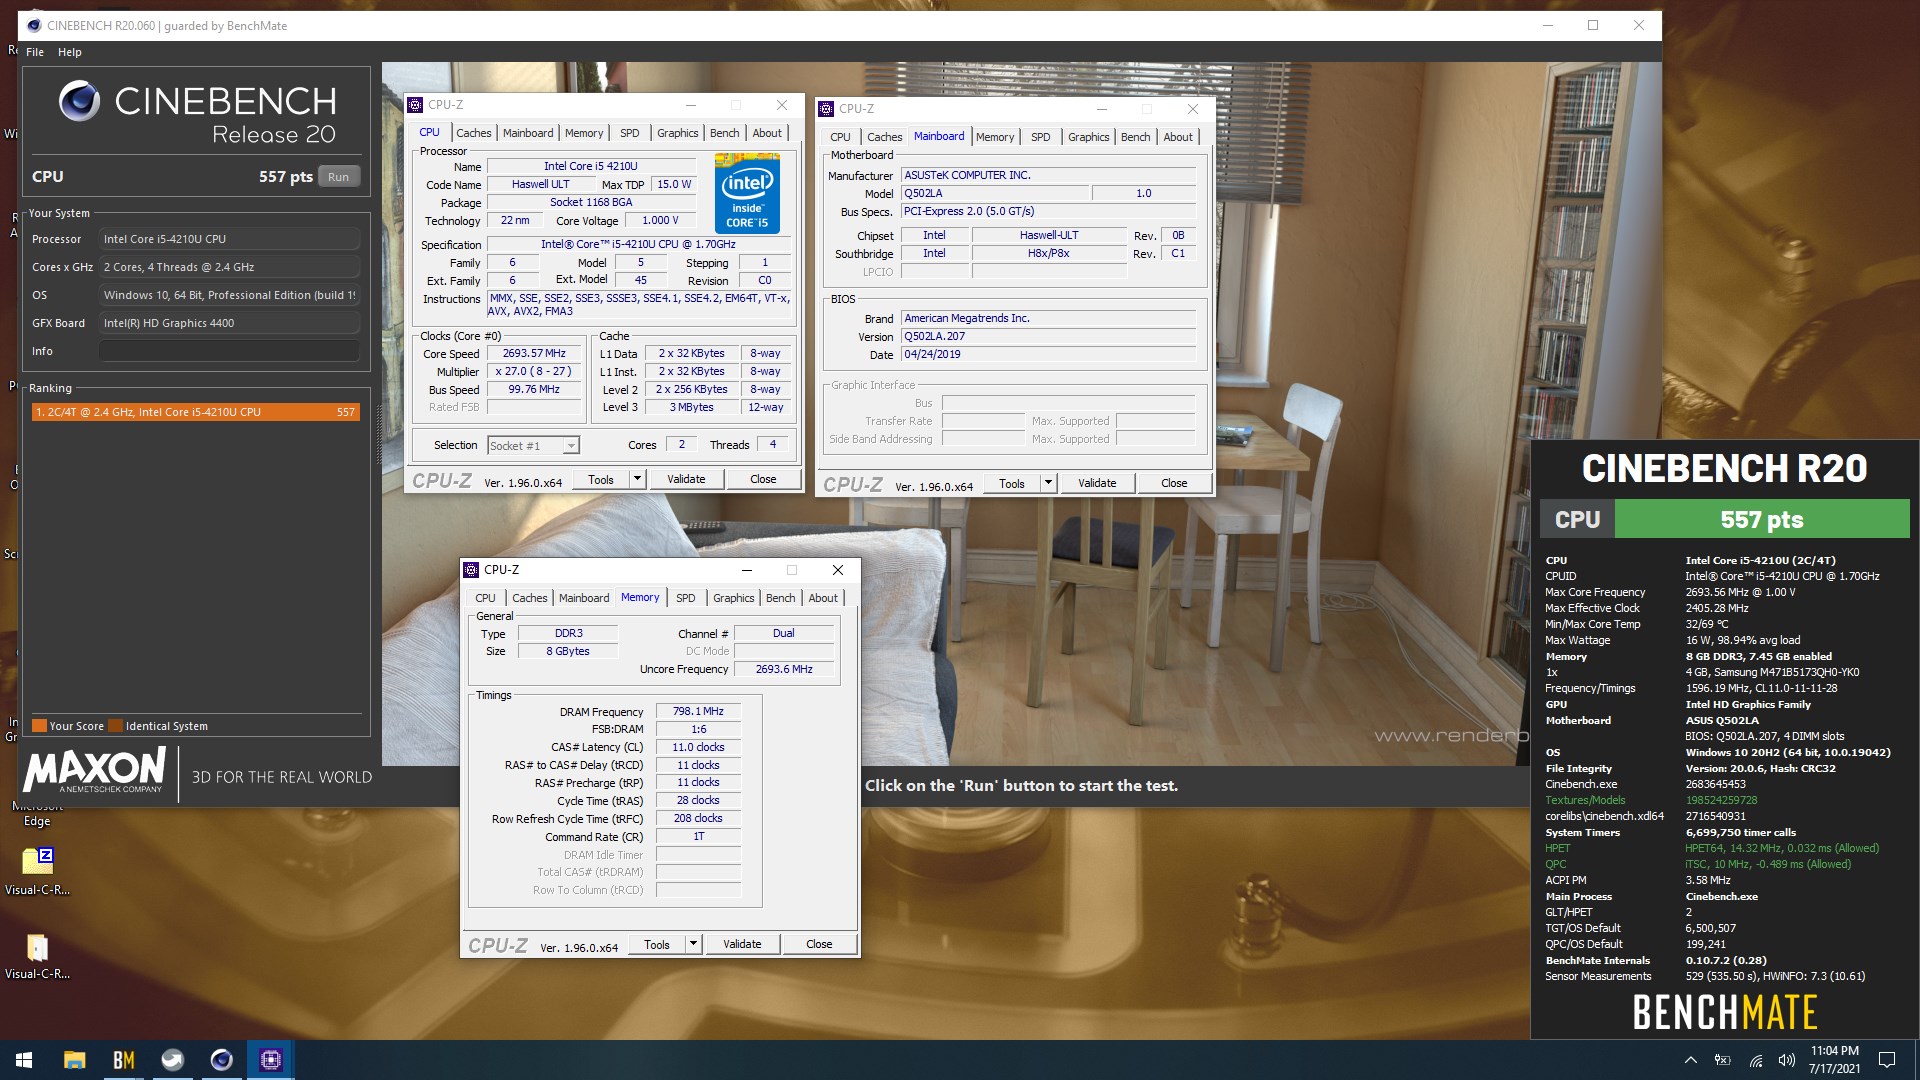Open About tab in Memory window
This screenshot has height=1080, width=1920.
823,598
